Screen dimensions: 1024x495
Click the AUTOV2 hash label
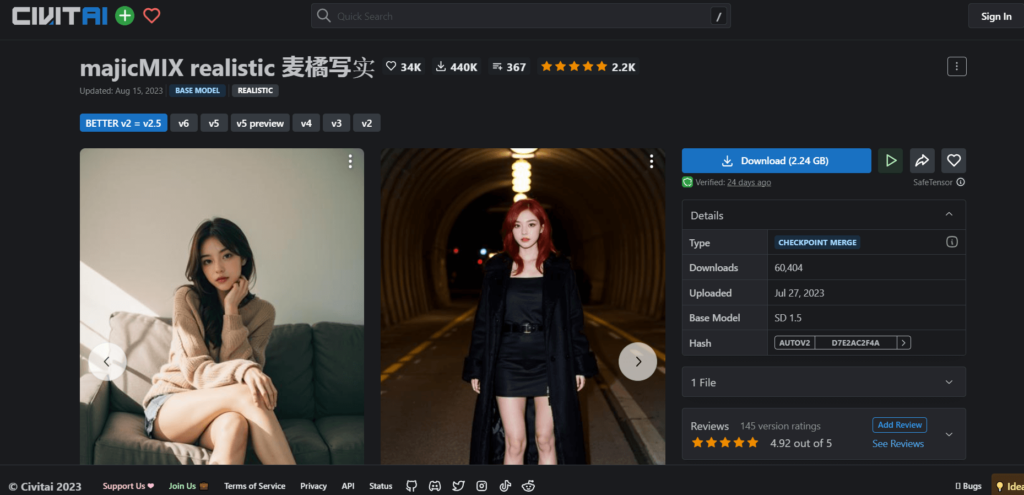pyautogui.click(x=795, y=343)
